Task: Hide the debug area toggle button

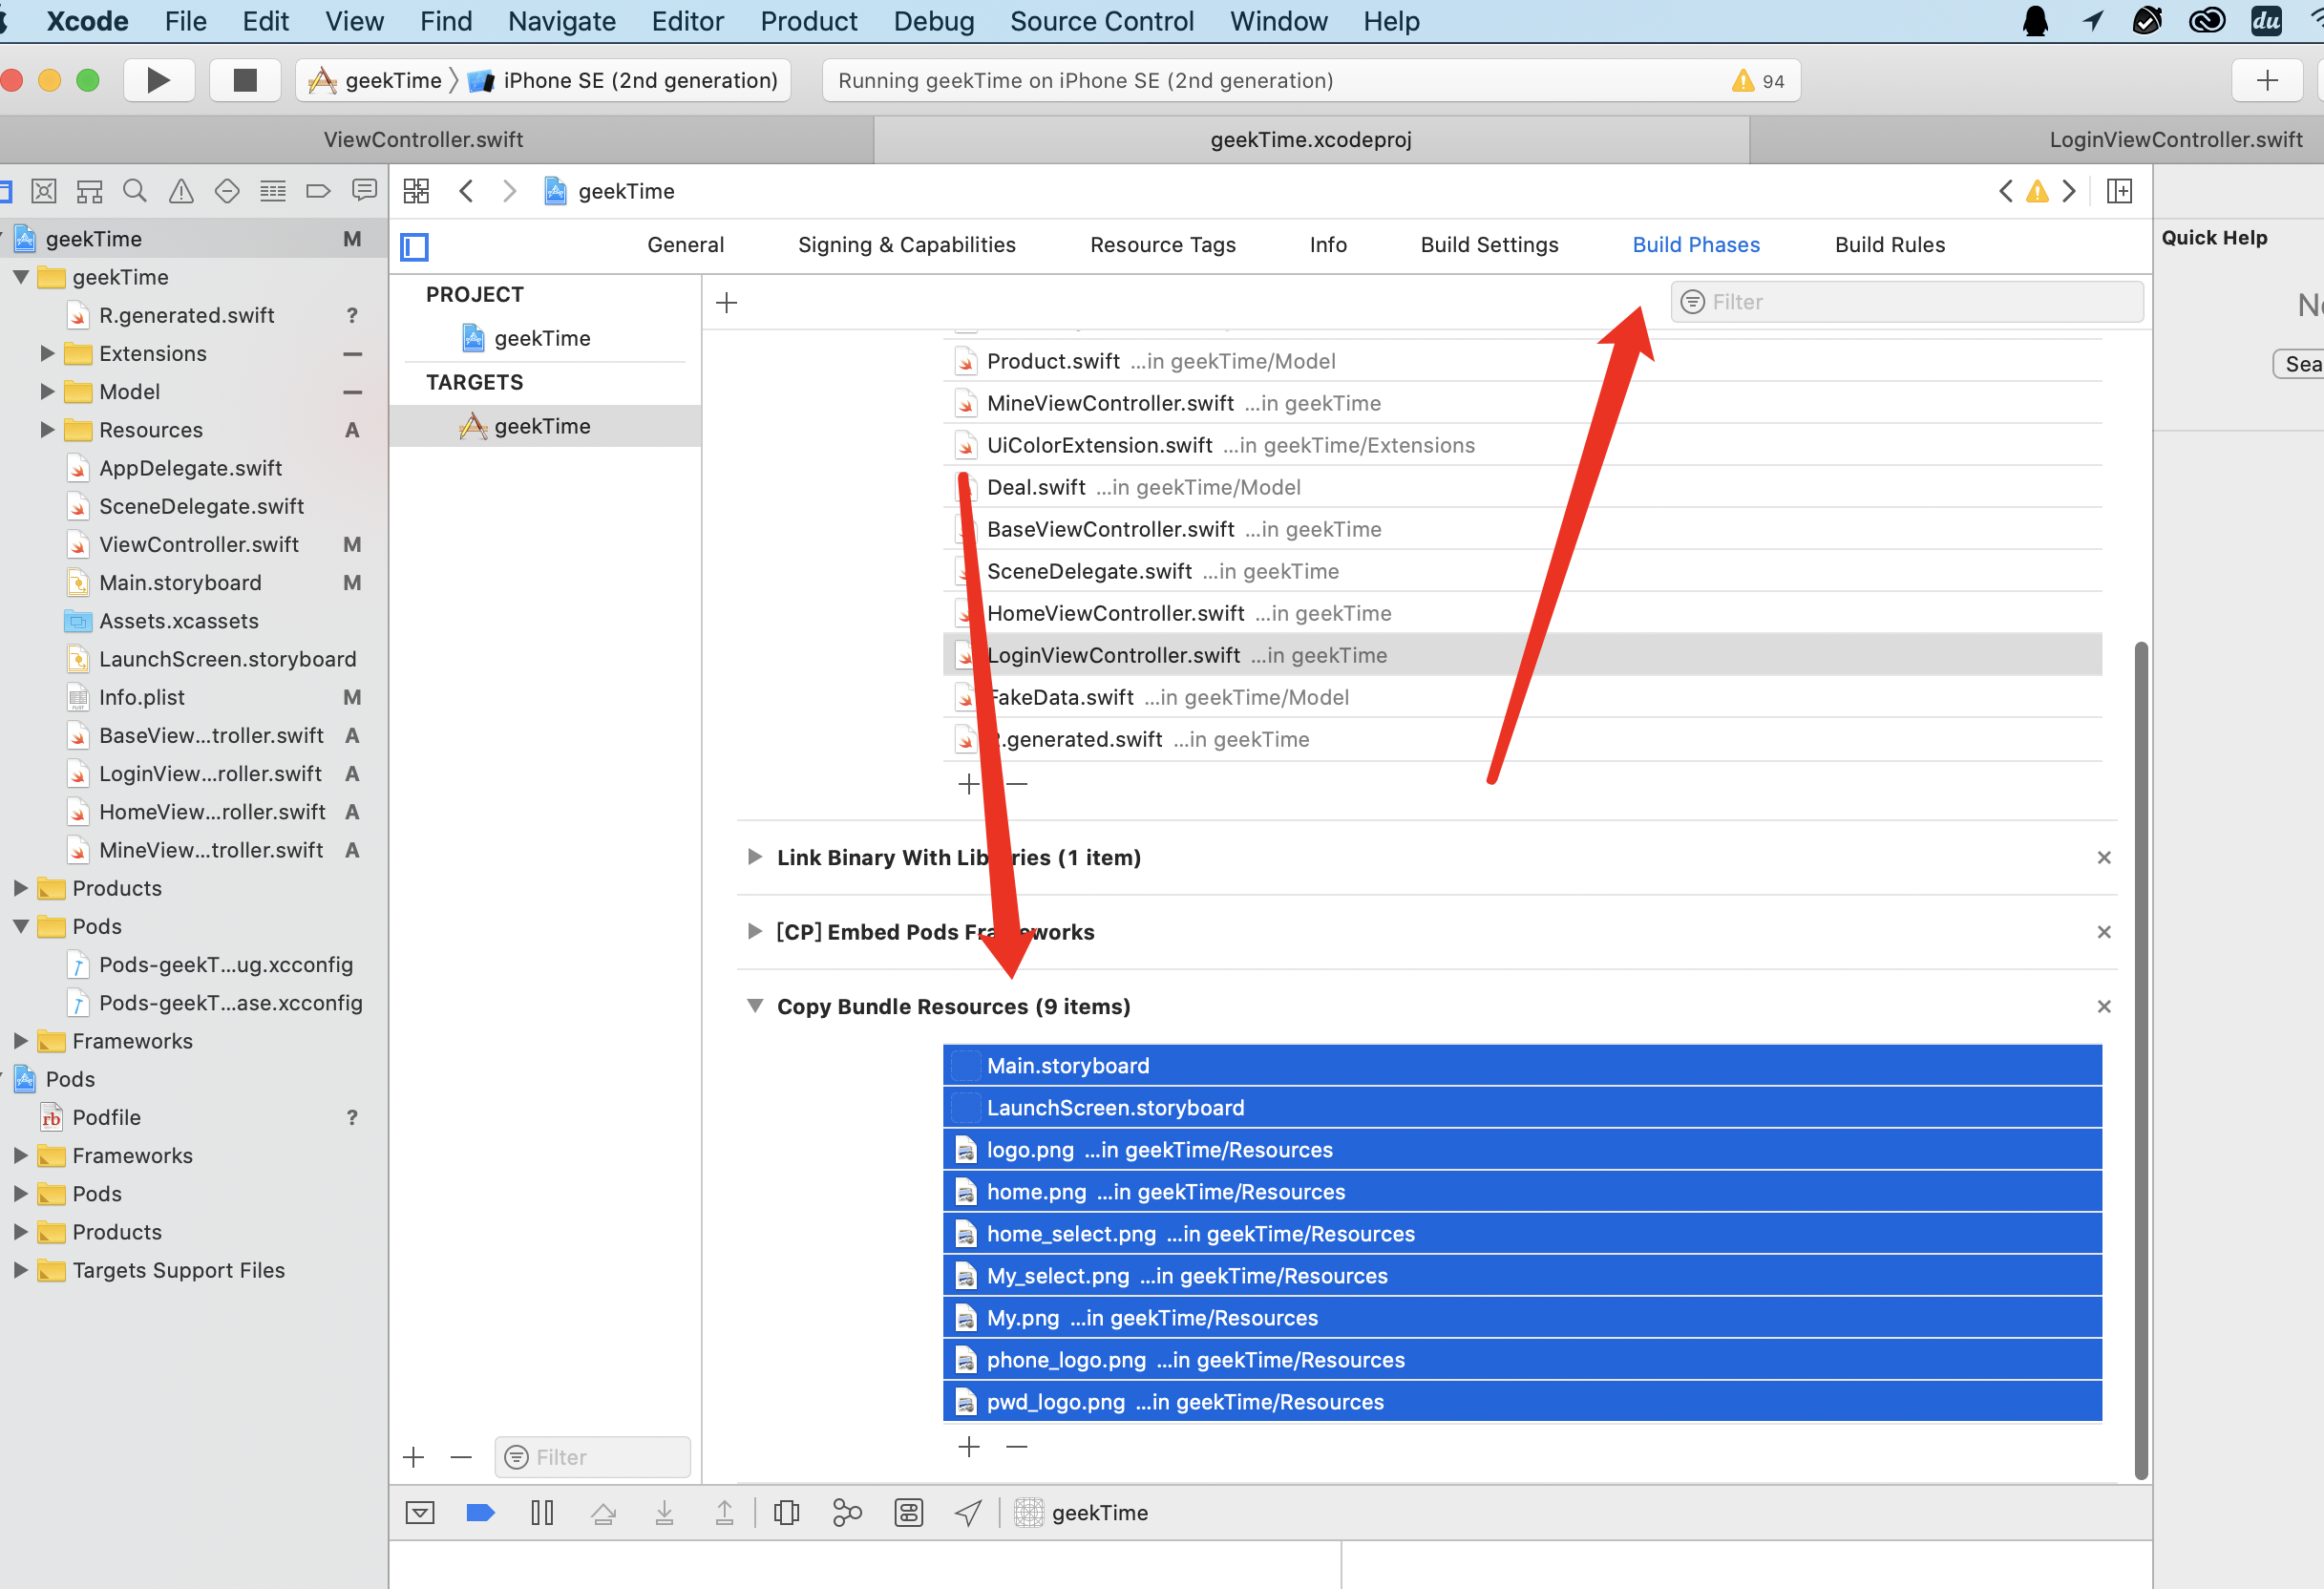Action: [x=420, y=1512]
